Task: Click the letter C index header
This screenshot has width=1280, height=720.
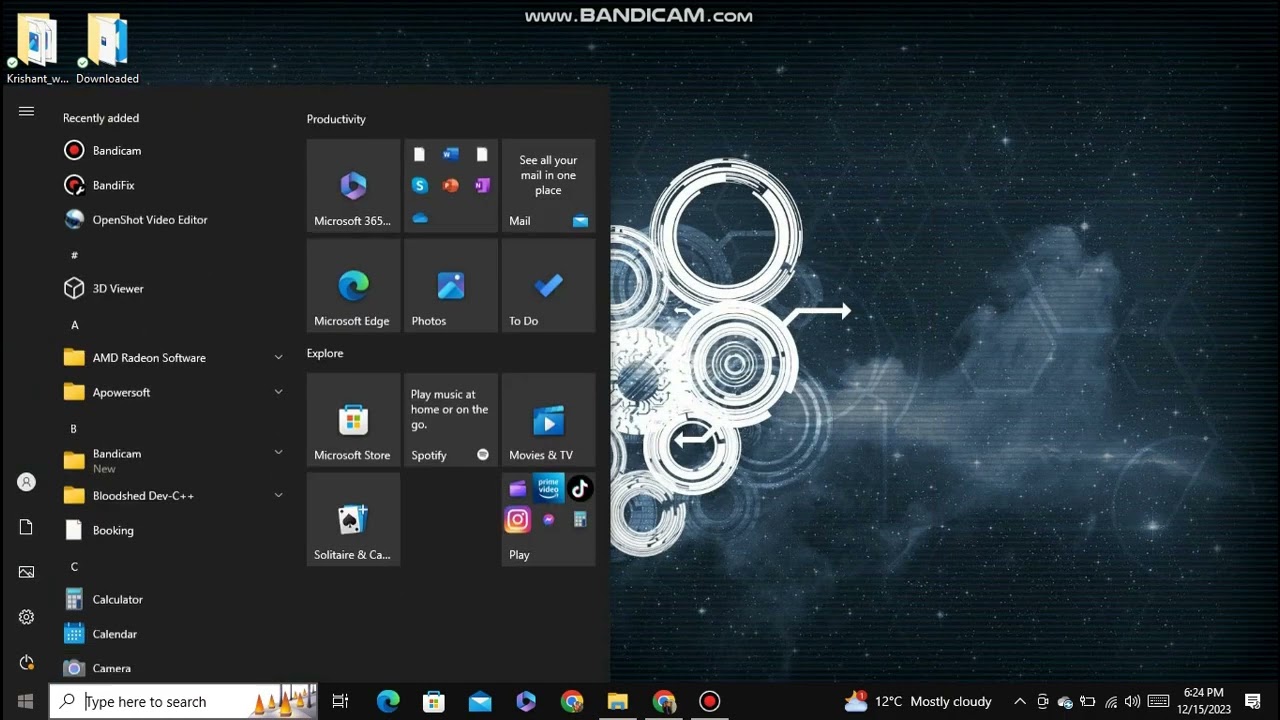Action: (x=74, y=567)
